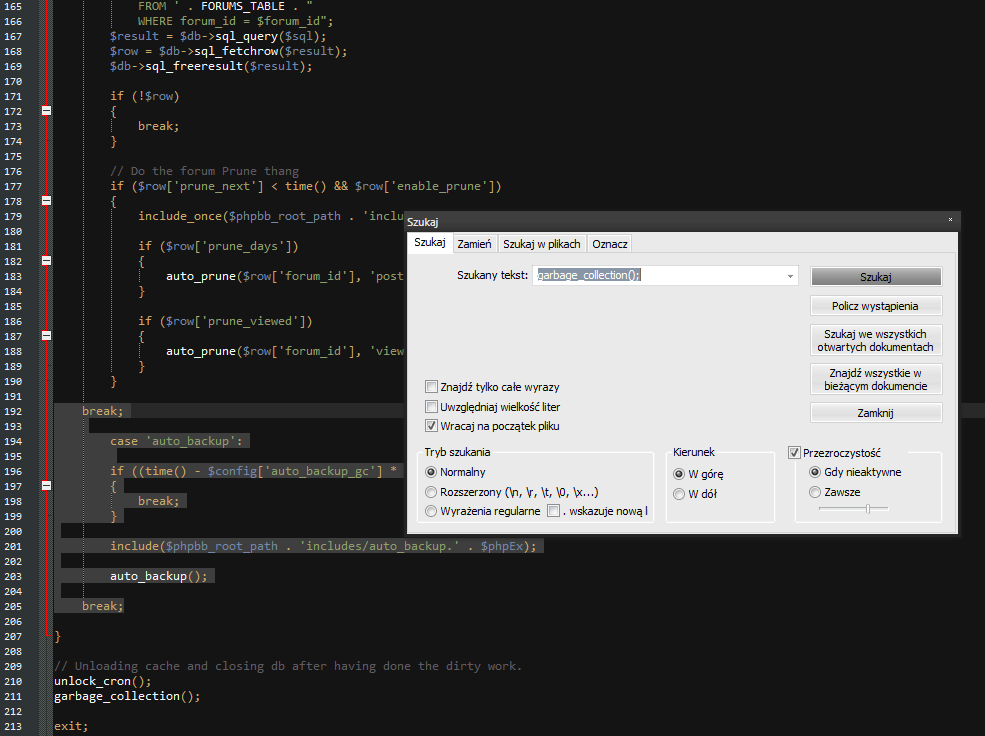Click the 'Unloading cache and closing db' comment
Viewport: 985px width, 736px height.
pyautogui.click(x=288, y=666)
